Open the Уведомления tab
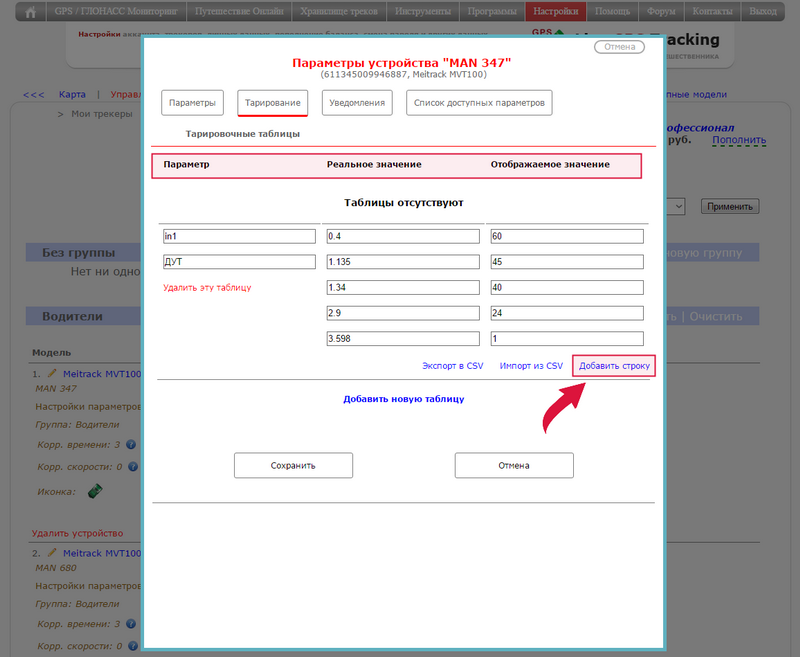 tap(357, 103)
